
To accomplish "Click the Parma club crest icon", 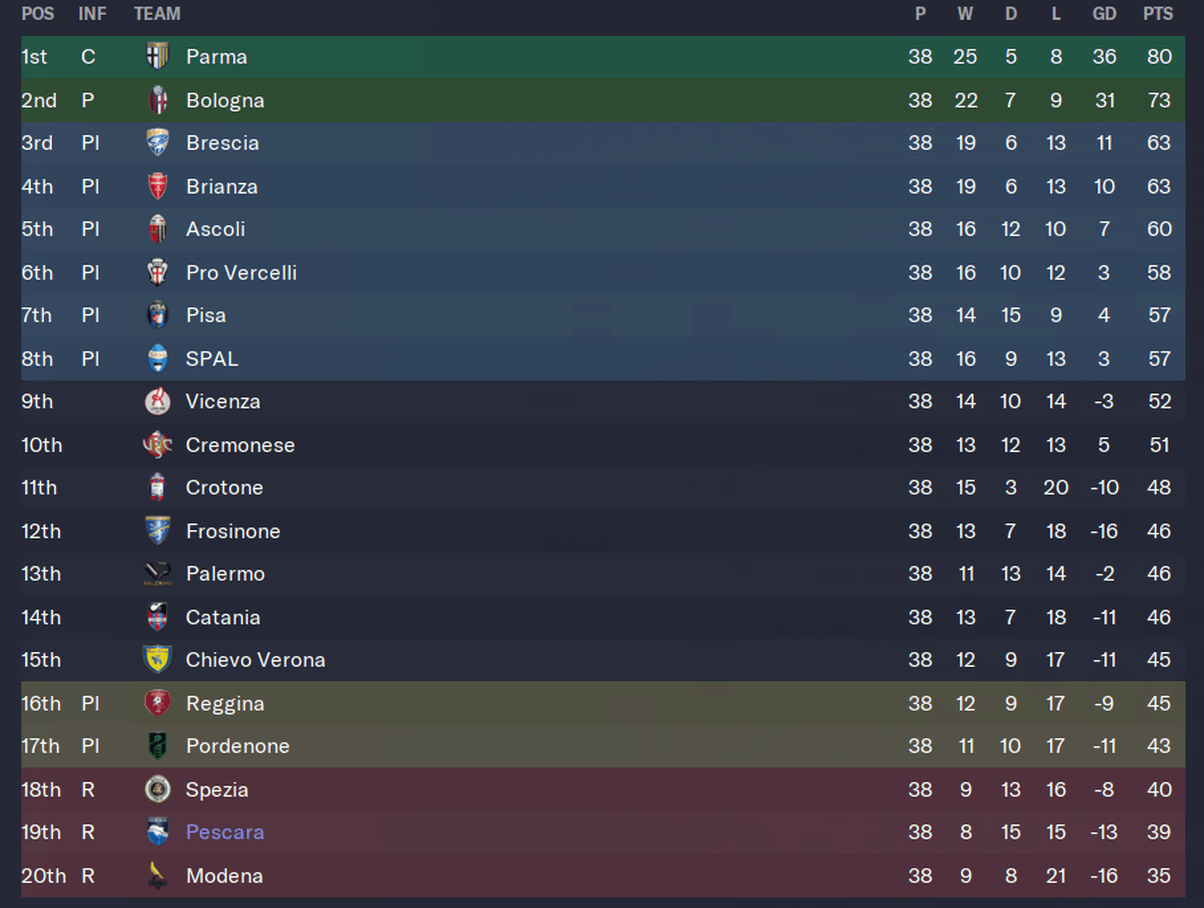I will coord(157,57).
